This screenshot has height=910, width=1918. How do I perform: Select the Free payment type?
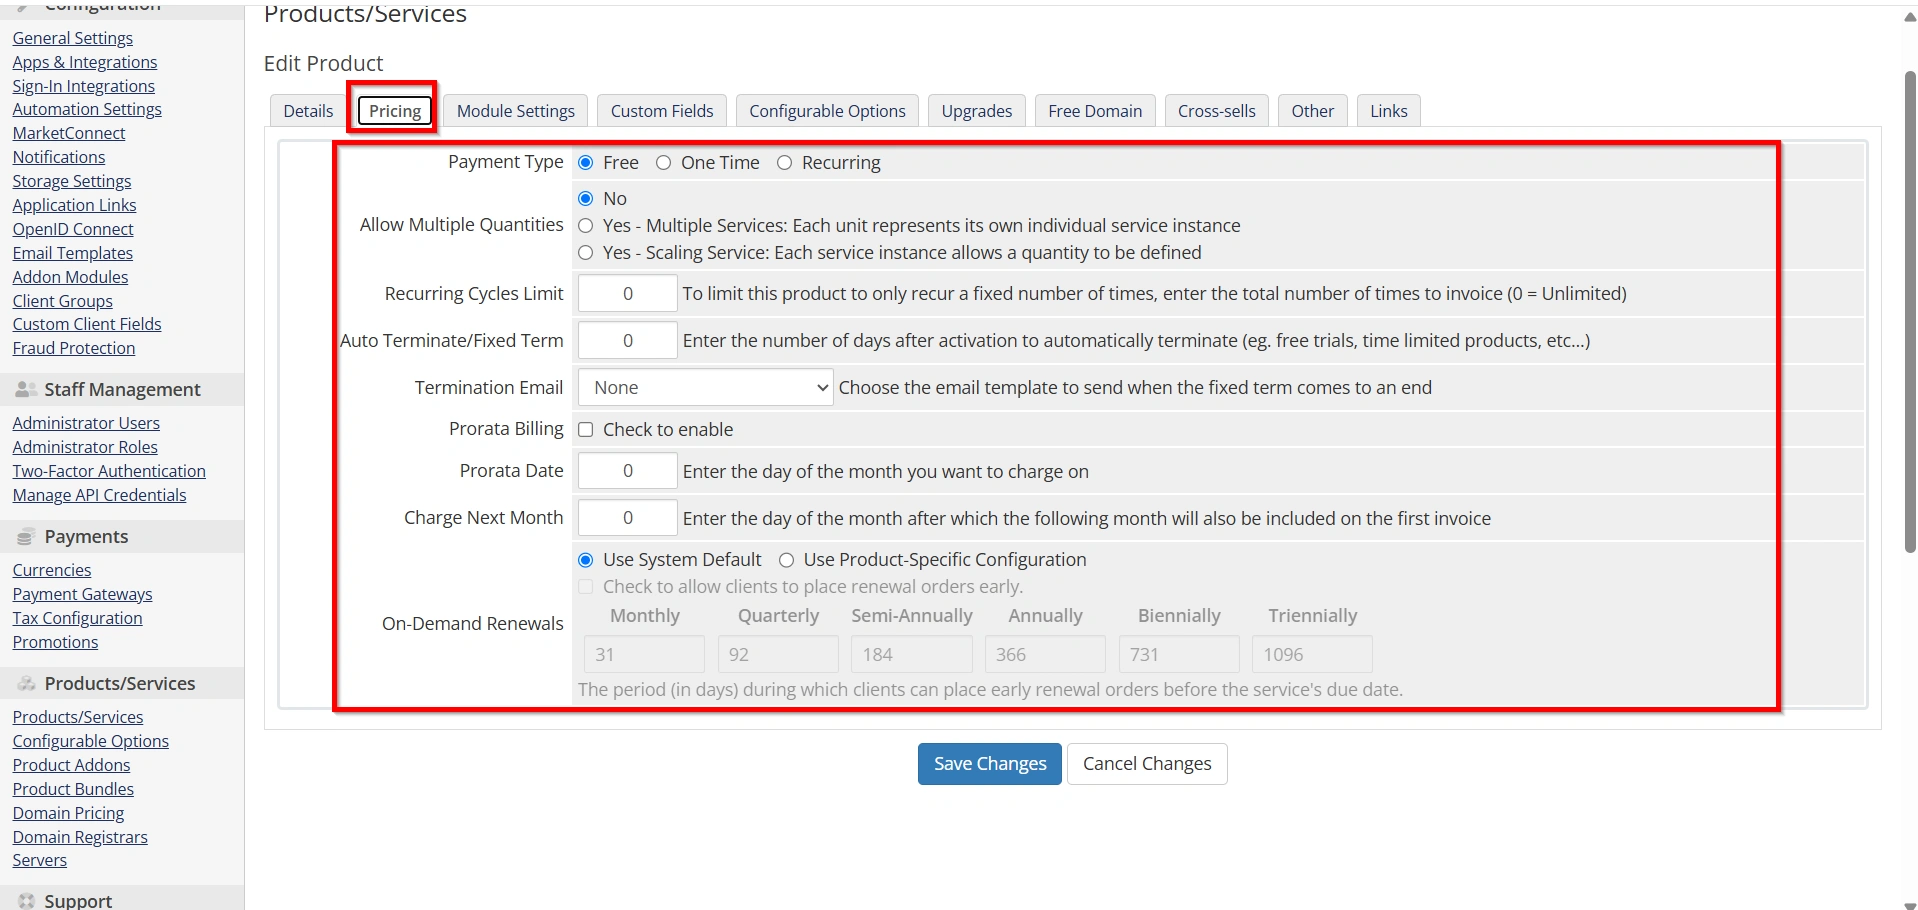coord(586,163)
